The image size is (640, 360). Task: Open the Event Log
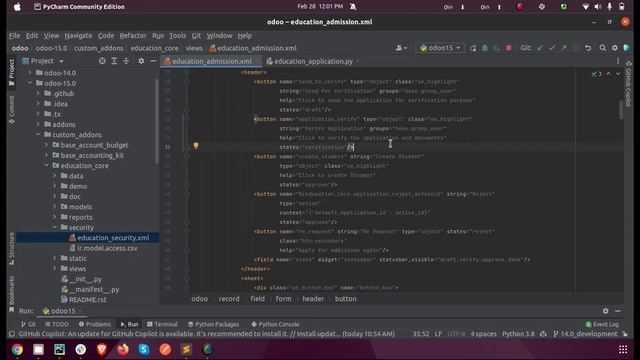602,324
